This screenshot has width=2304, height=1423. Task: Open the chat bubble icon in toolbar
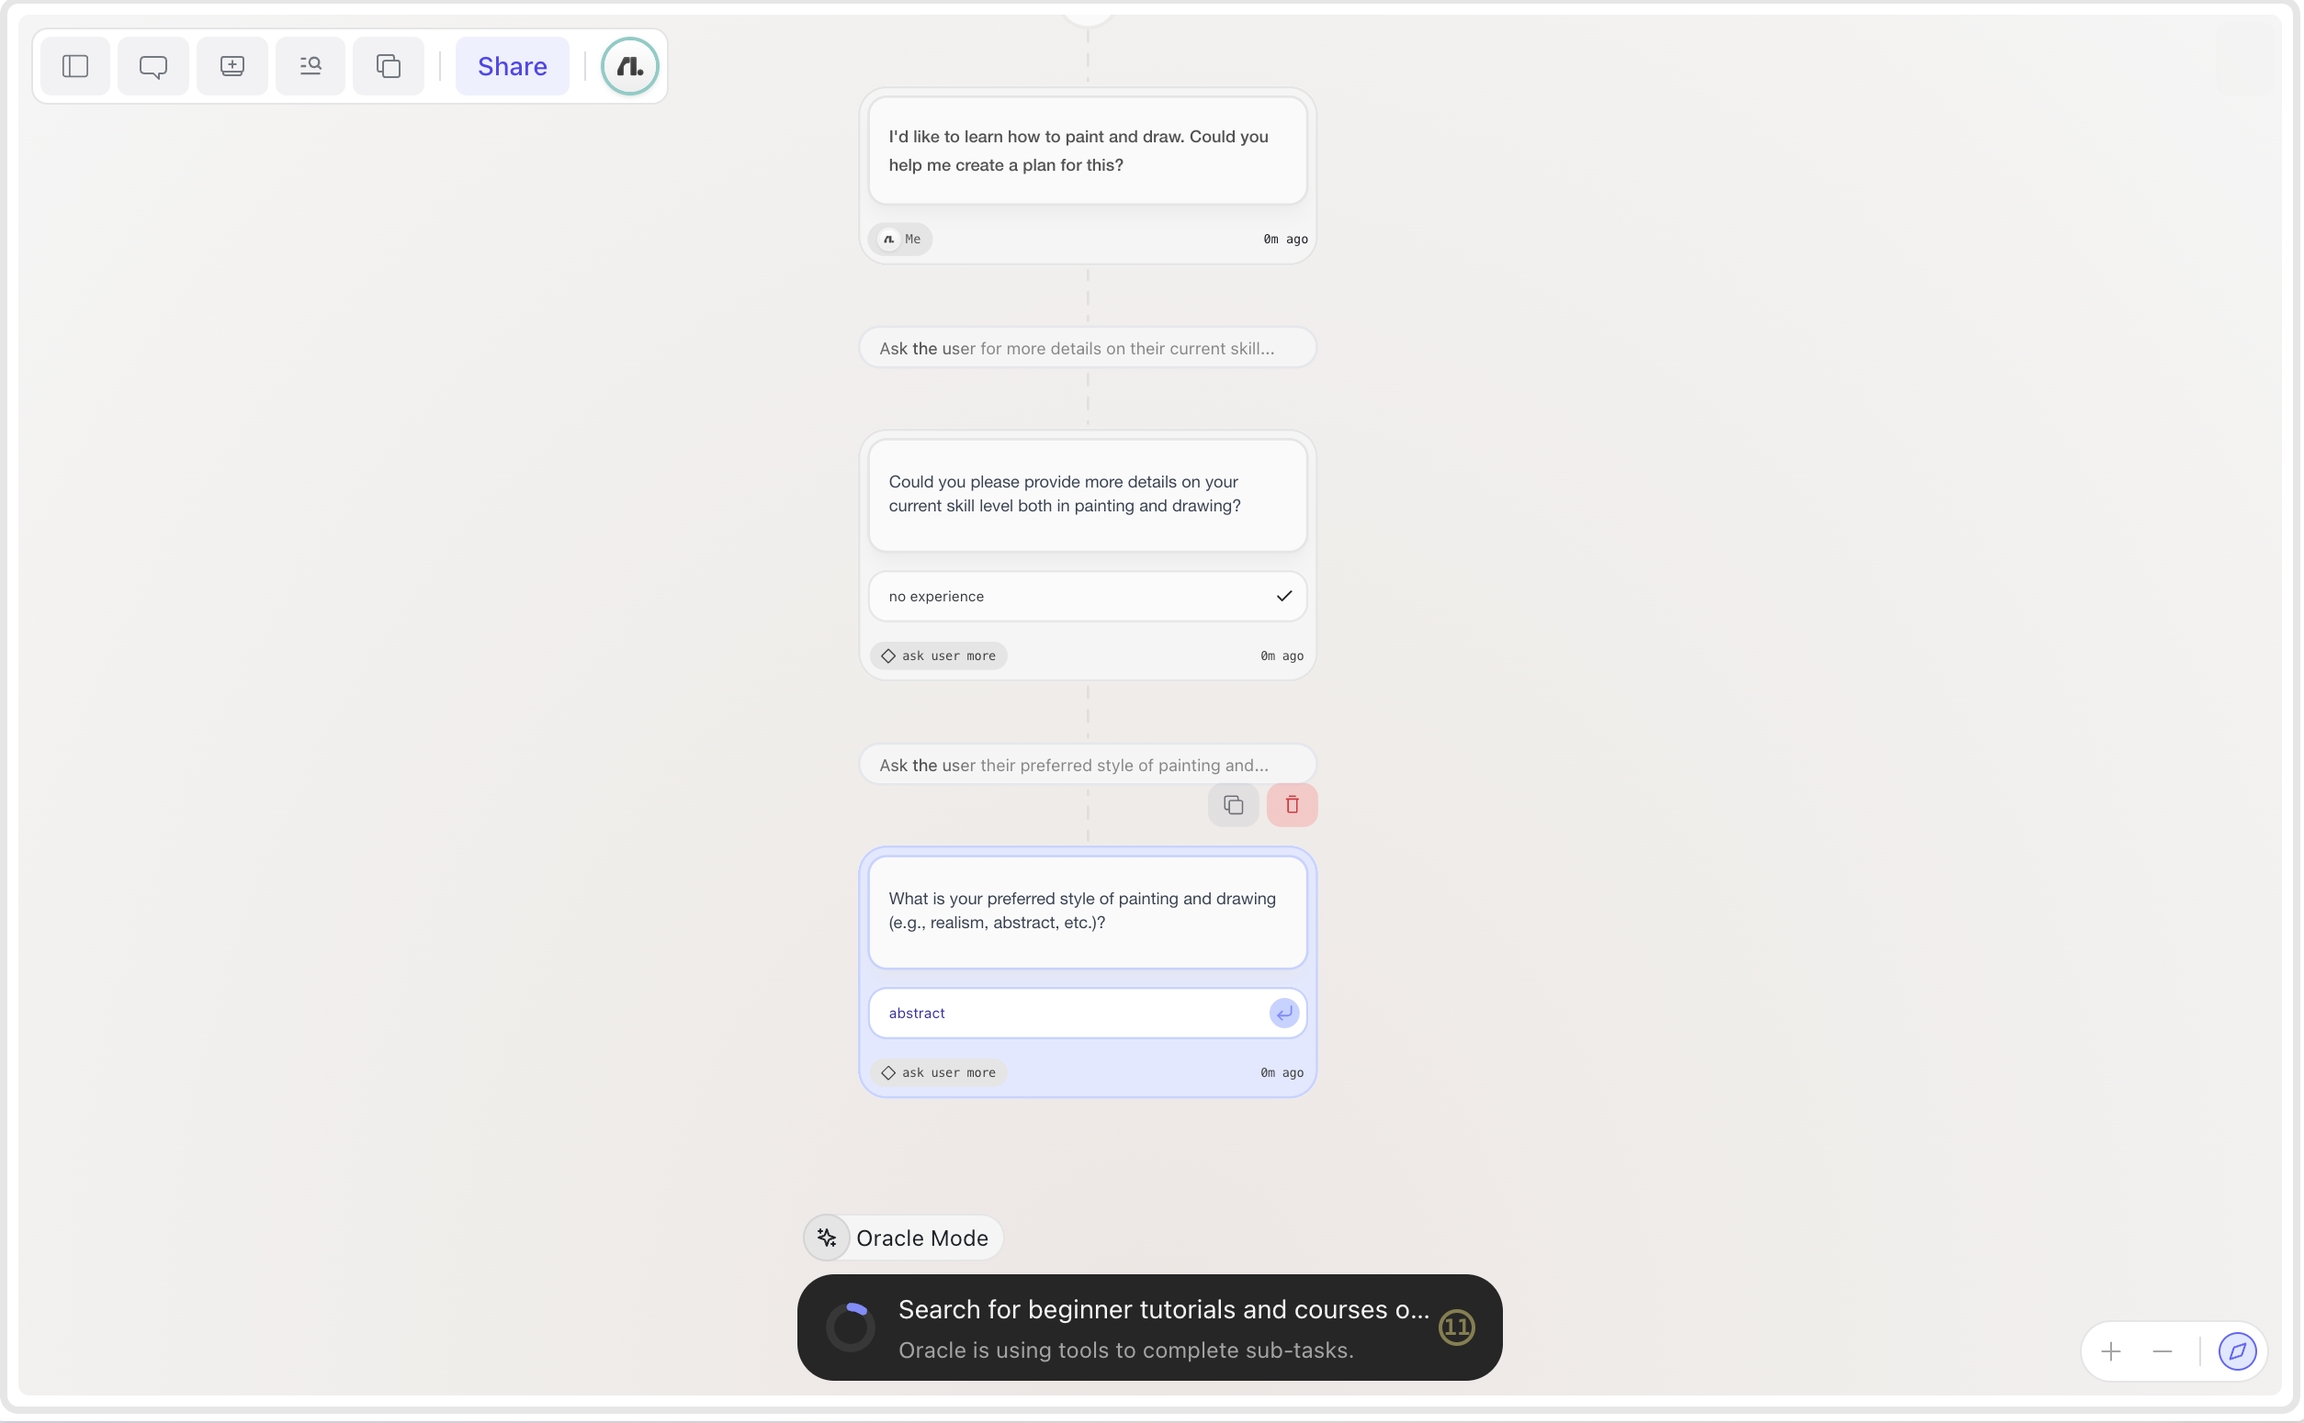[153, 66]
